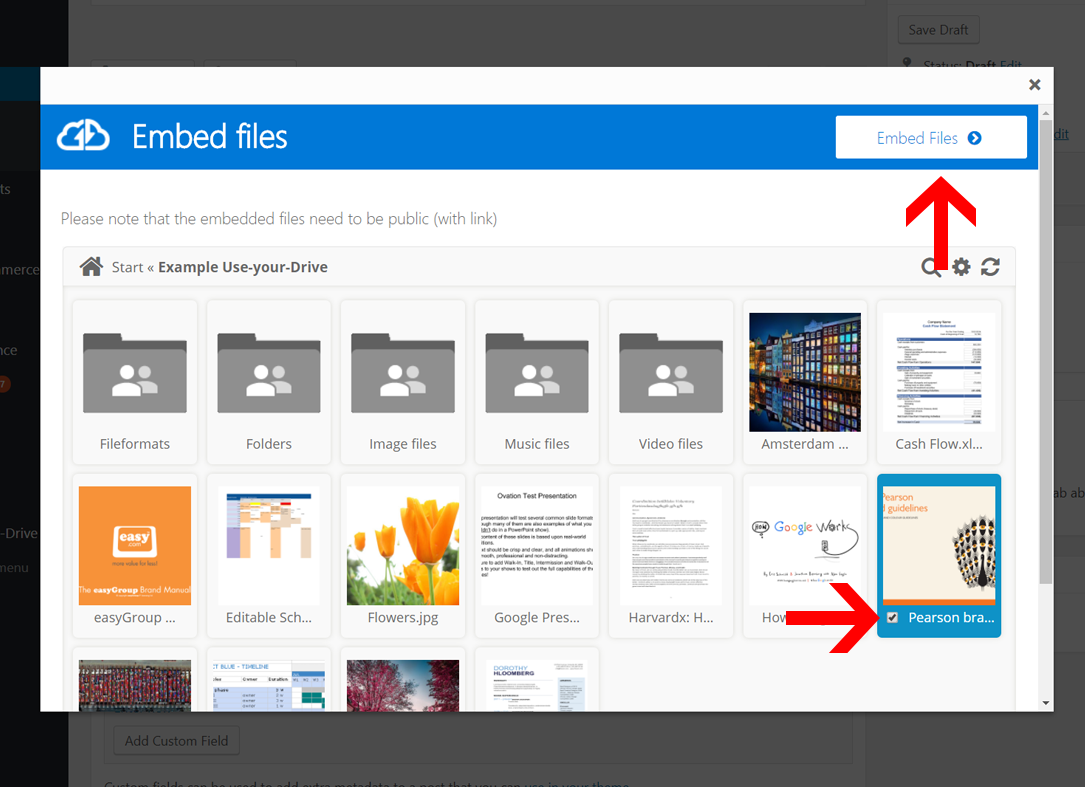
Task: Select the Amsterdam image thumbnail
Action: coord(805,372)
